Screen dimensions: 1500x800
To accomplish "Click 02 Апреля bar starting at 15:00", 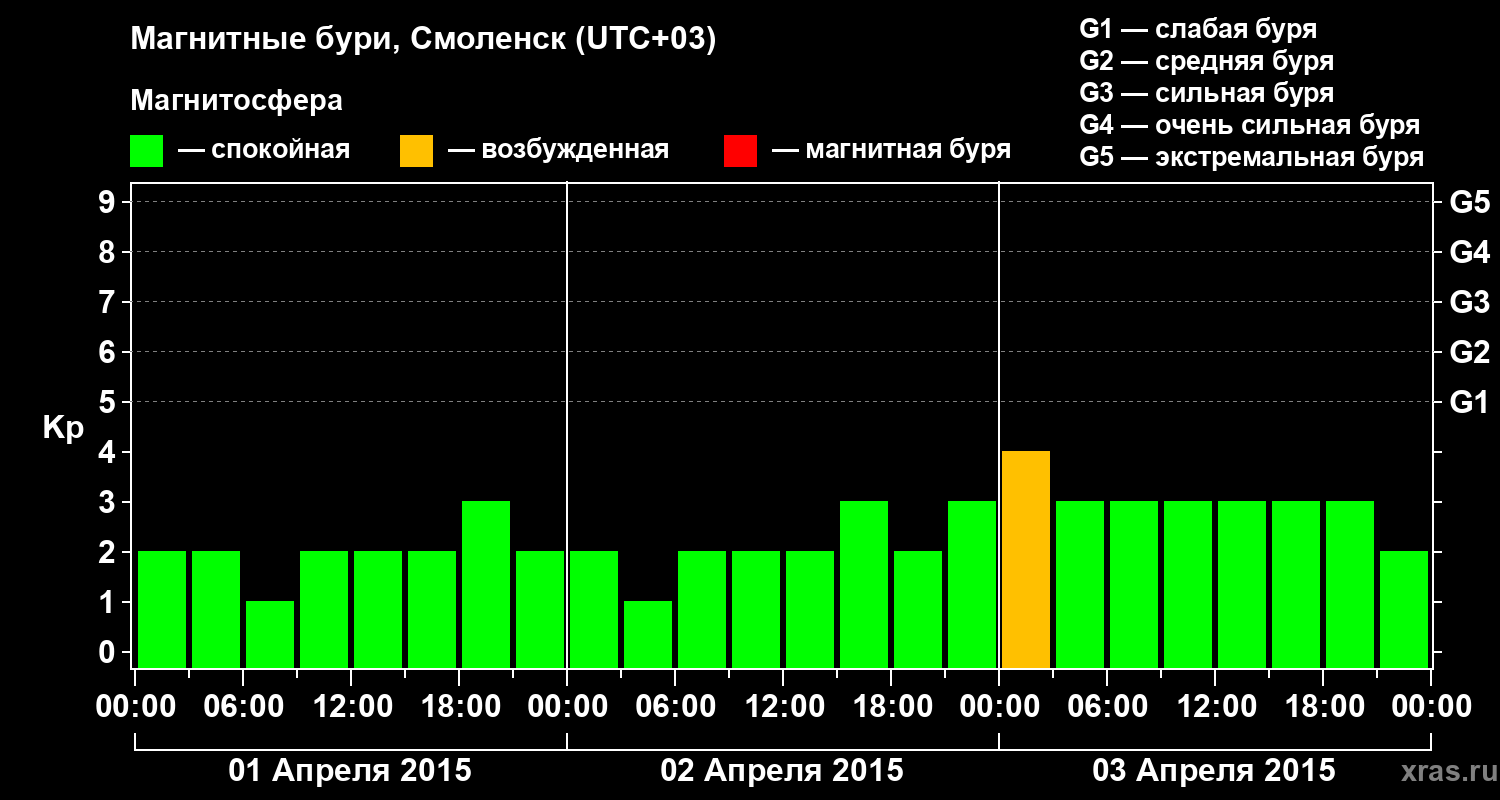I will click(864, 584).
